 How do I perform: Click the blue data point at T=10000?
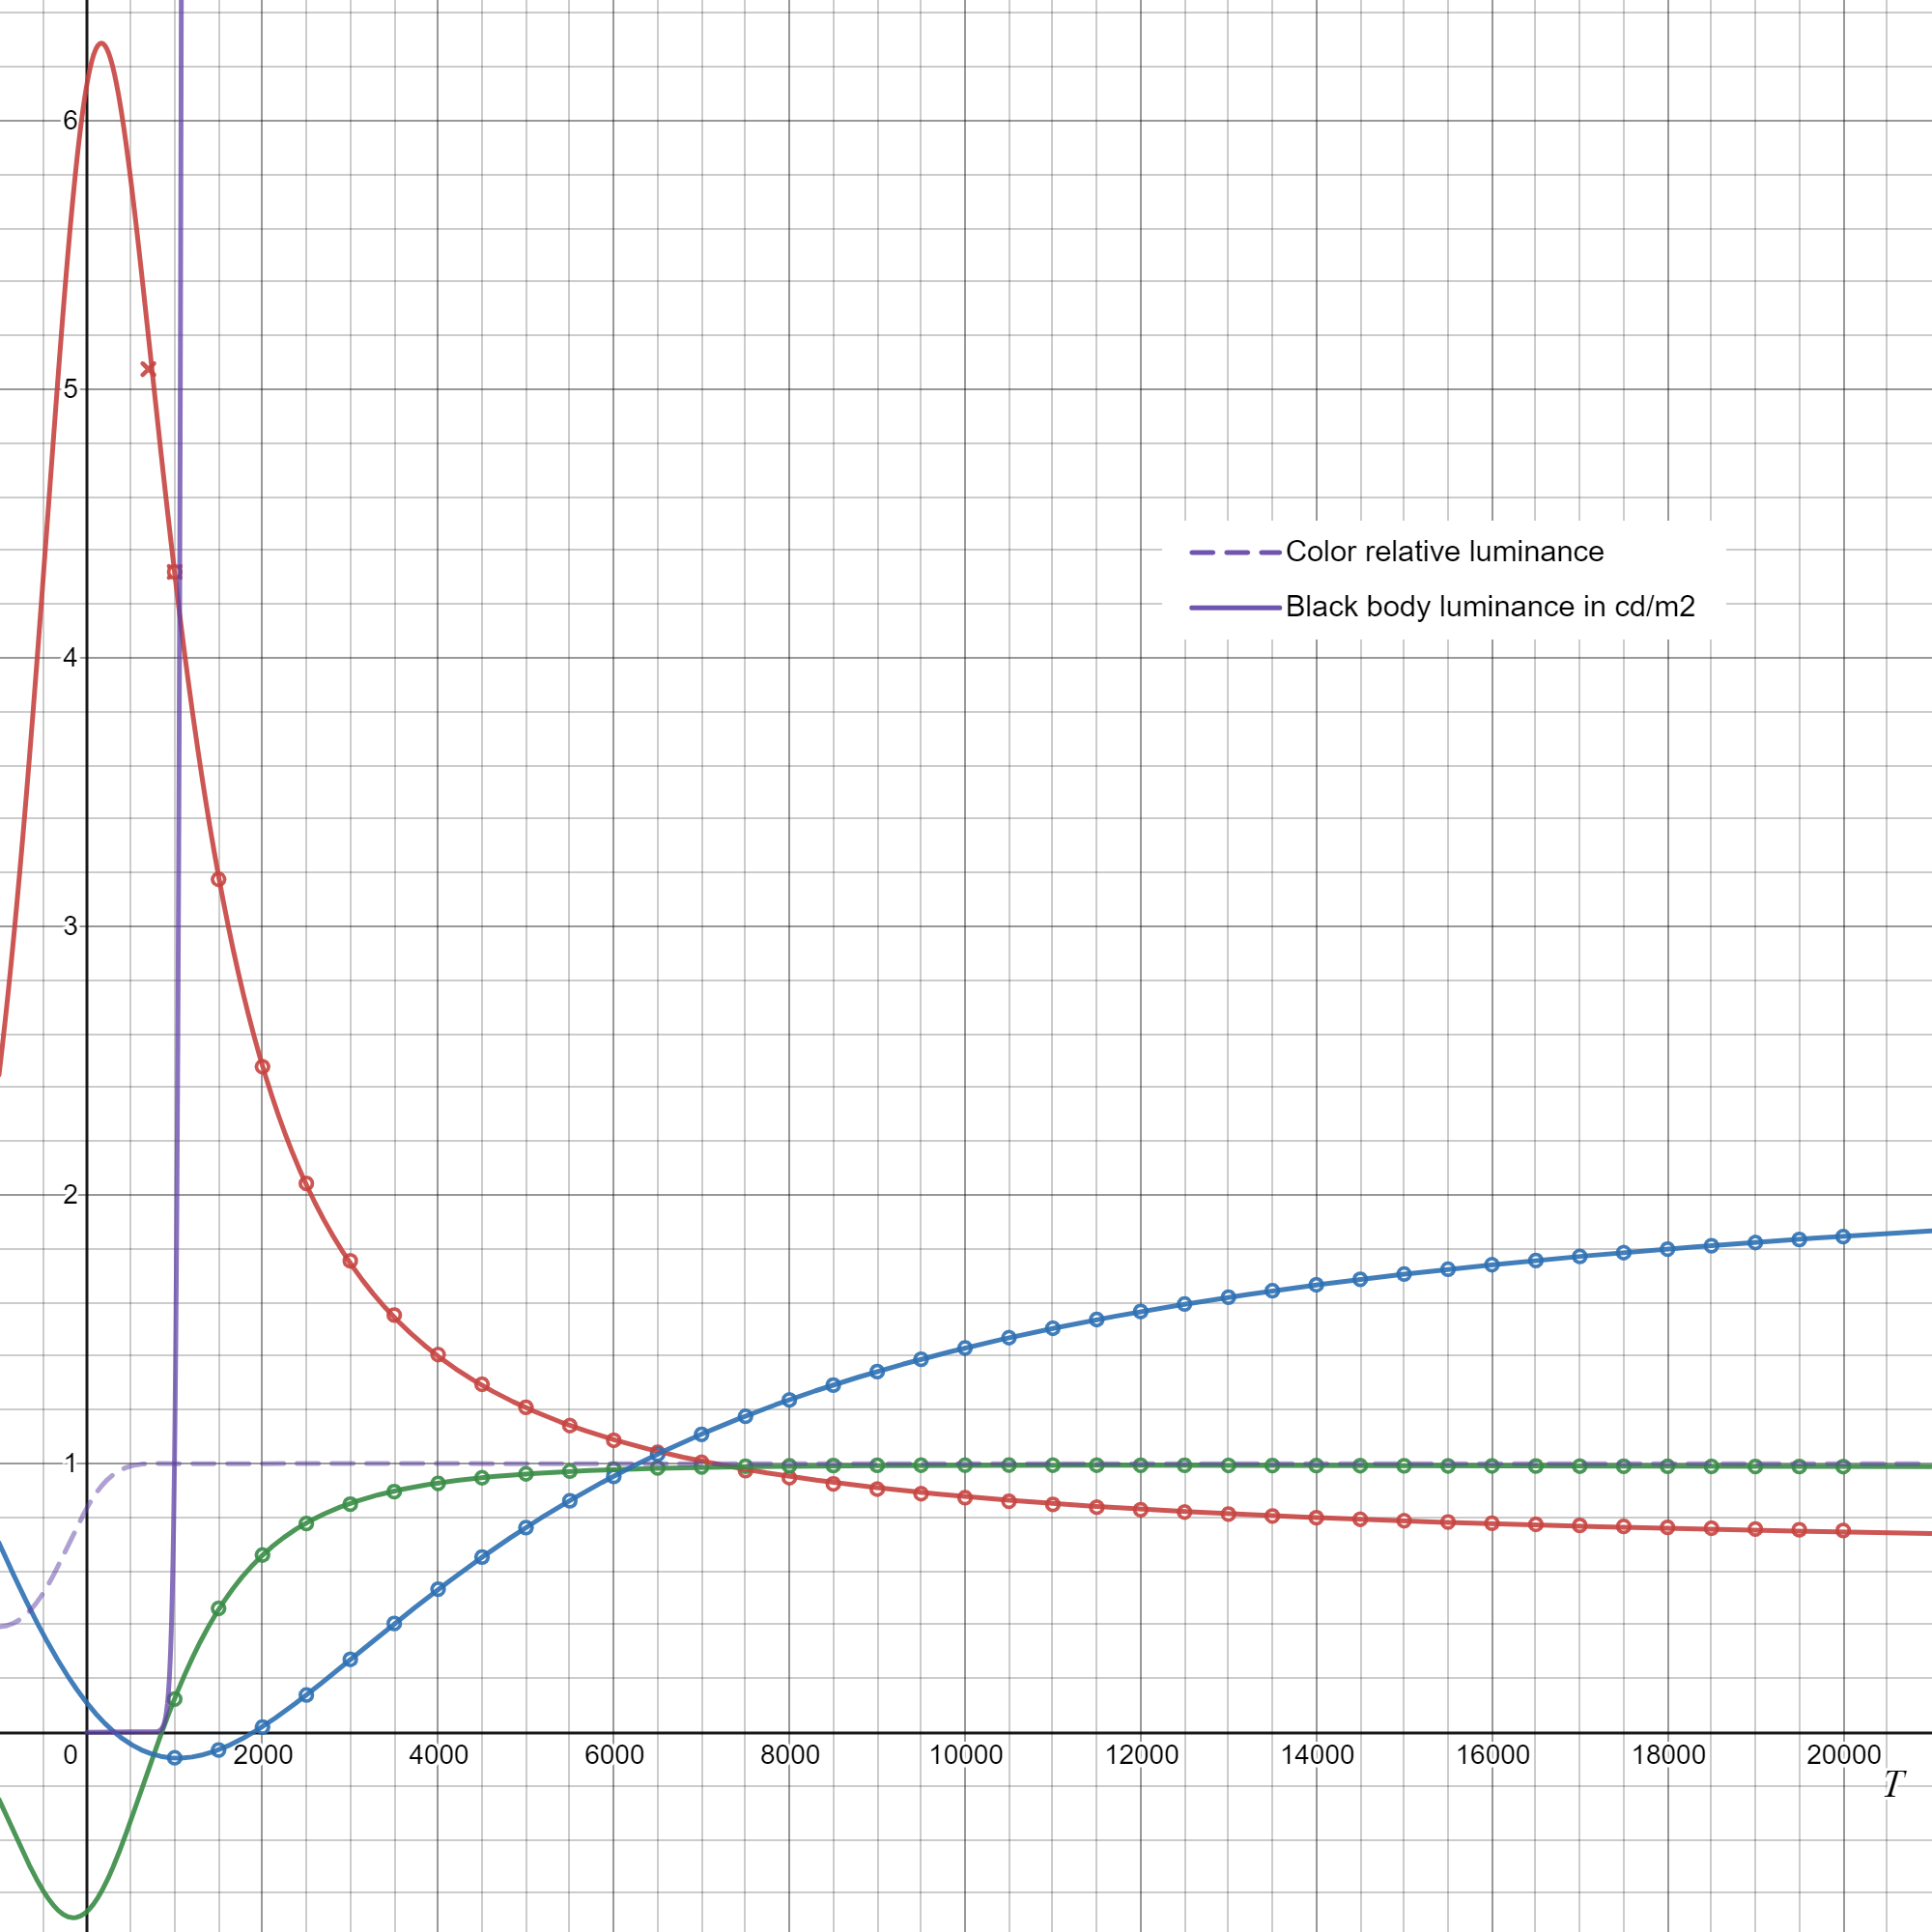click(x=965, y=1348)
